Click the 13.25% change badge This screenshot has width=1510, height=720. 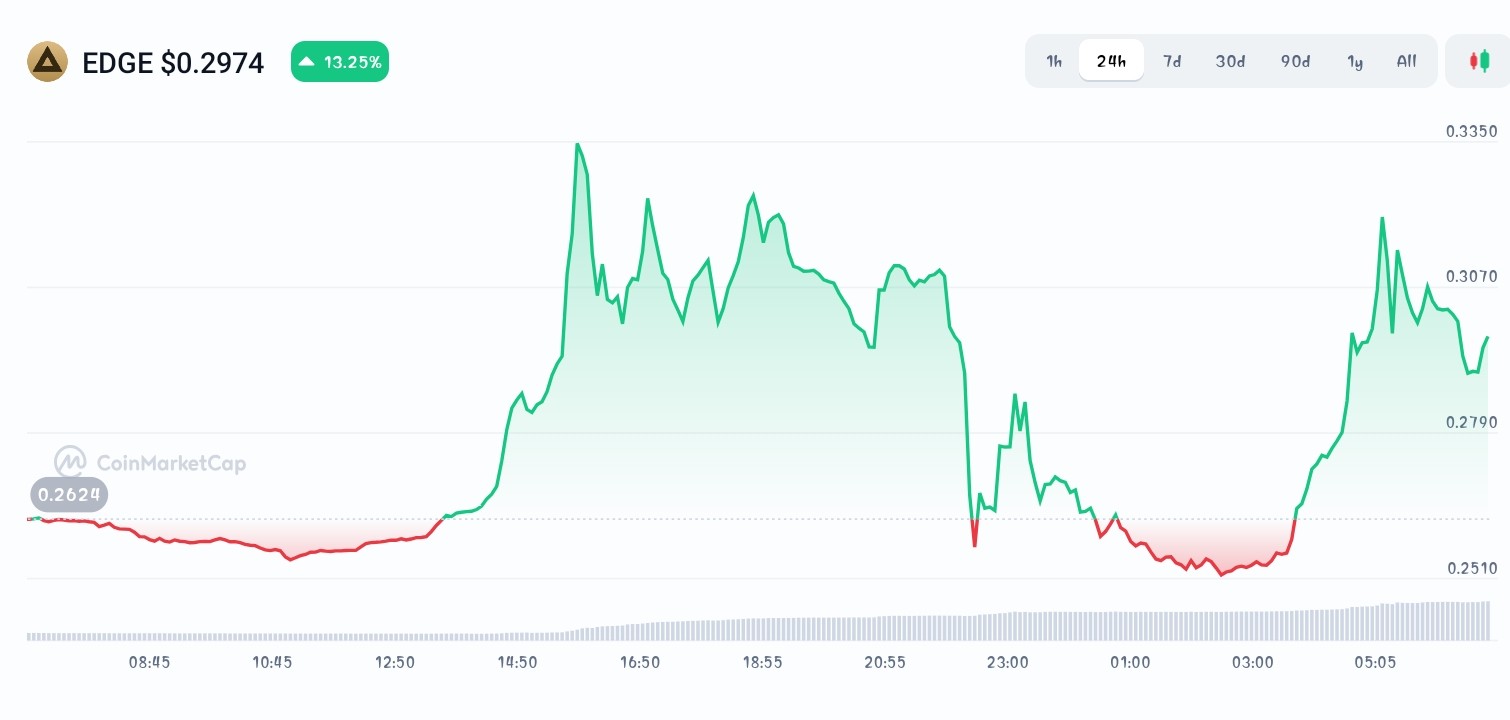[x=340, y=62]
